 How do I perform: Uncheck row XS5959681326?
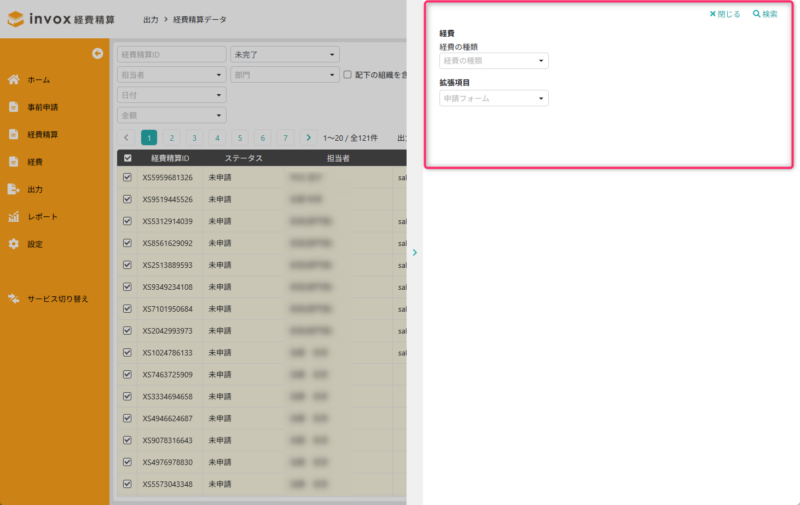127,178
